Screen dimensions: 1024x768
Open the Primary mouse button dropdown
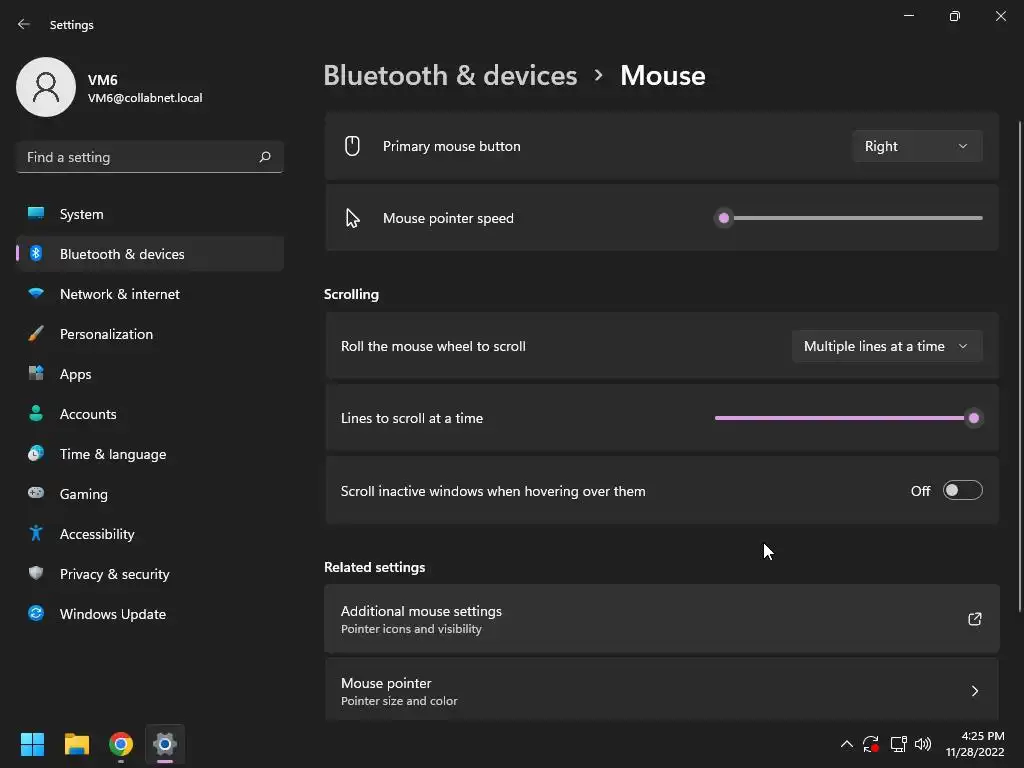[x=917, y=146]
